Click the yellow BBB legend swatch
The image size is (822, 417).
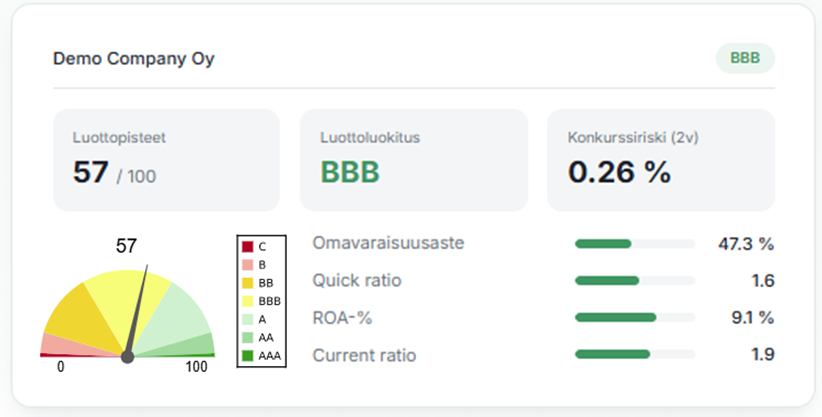click(247, 301)
